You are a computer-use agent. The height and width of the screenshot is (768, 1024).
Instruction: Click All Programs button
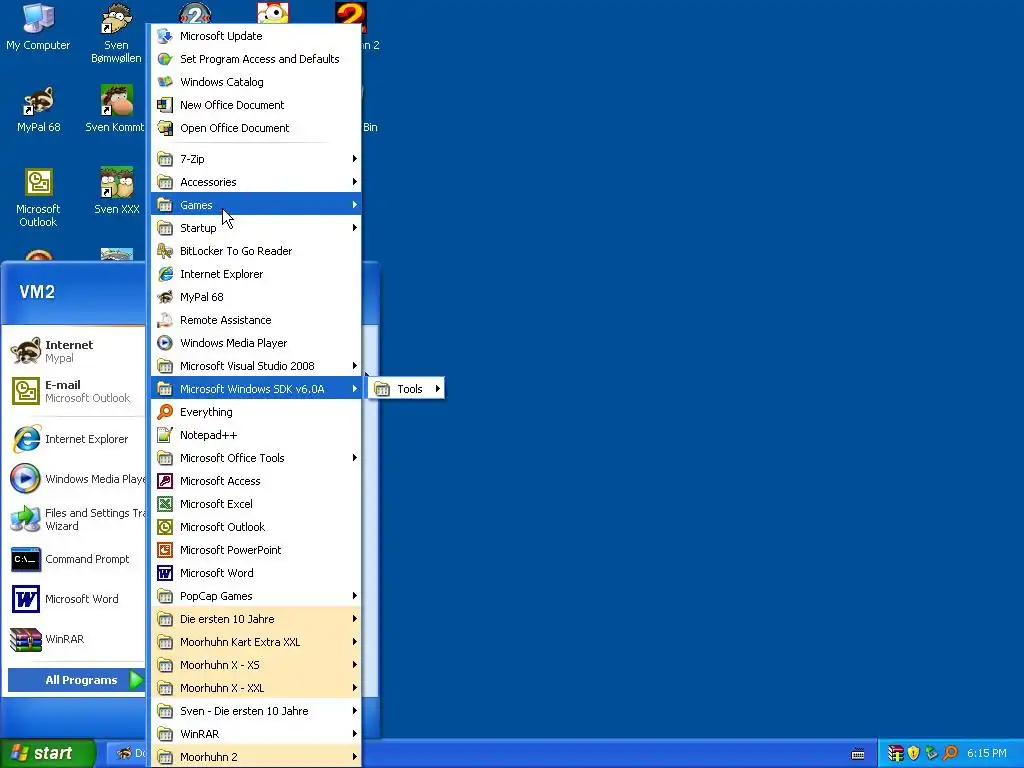76,680
